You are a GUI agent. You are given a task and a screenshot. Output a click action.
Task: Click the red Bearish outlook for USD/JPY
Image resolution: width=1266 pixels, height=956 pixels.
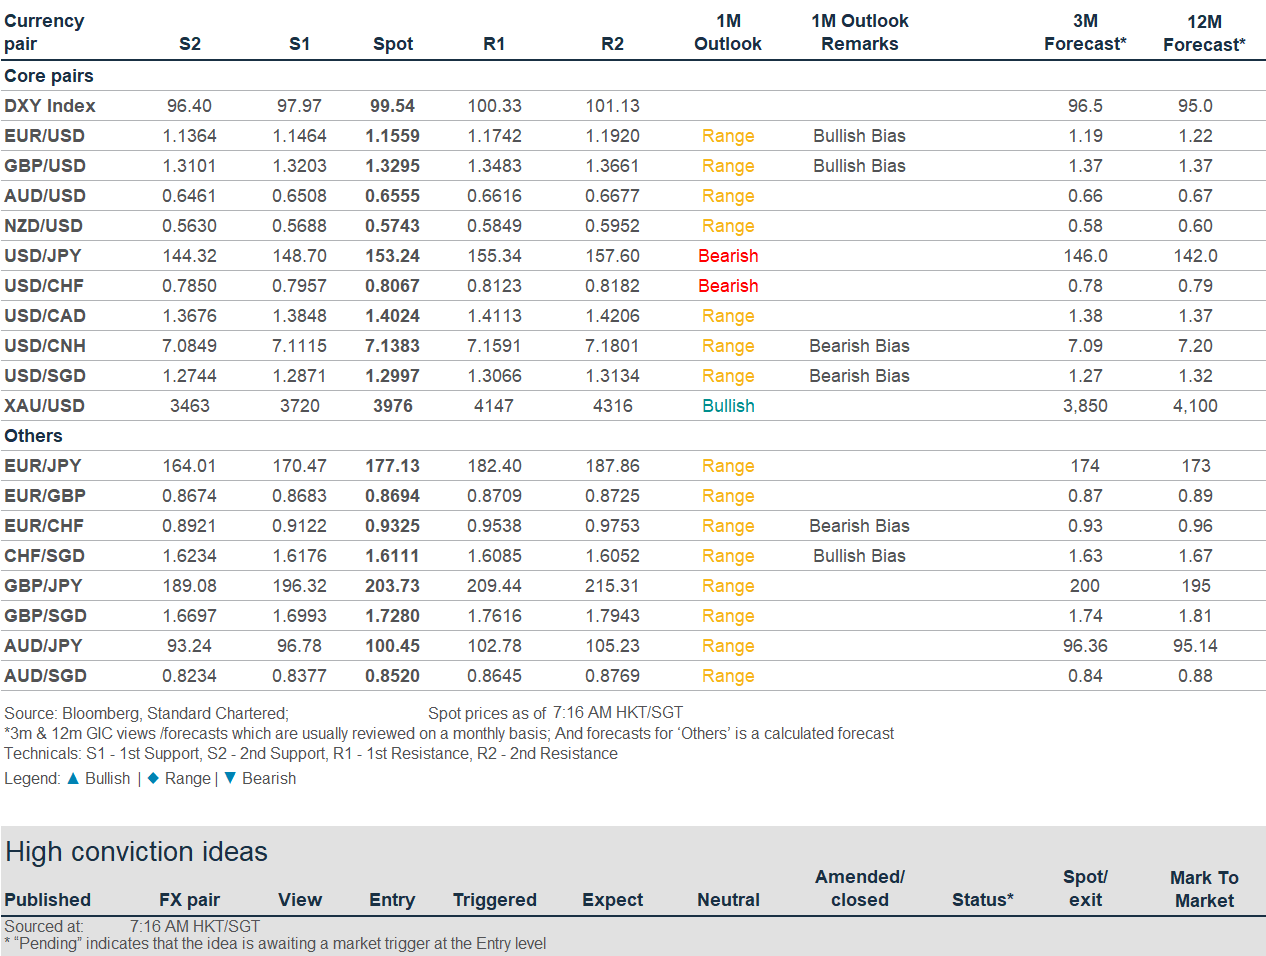[x=728, y=256]
